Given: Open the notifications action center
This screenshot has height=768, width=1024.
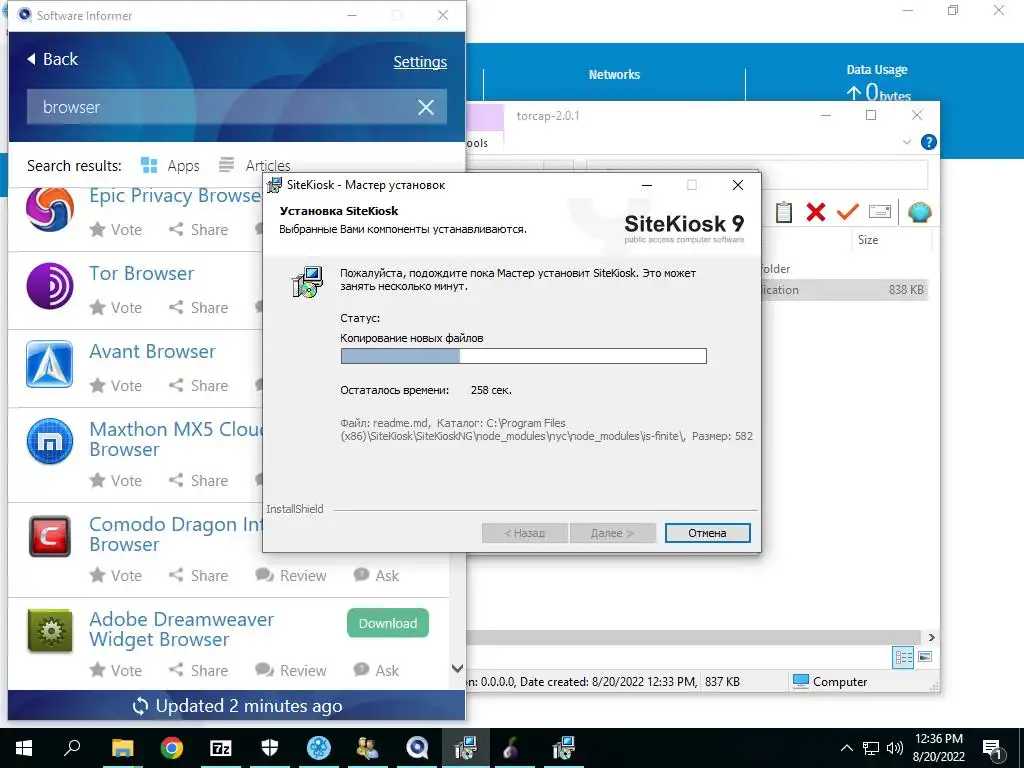Looking at the screenshot, I should [x=993, y=750].
